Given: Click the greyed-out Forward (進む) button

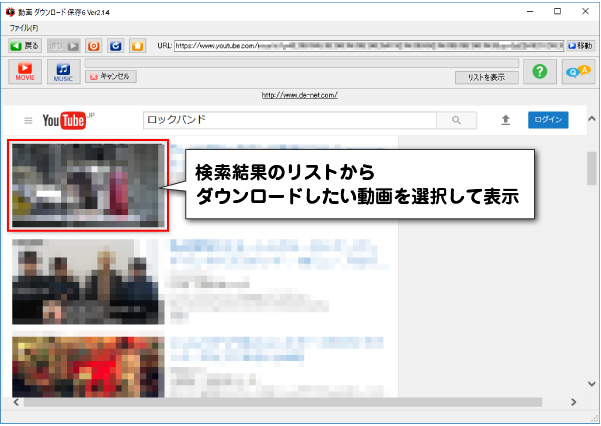Looking at the screenshot, I should click(63, 46).
